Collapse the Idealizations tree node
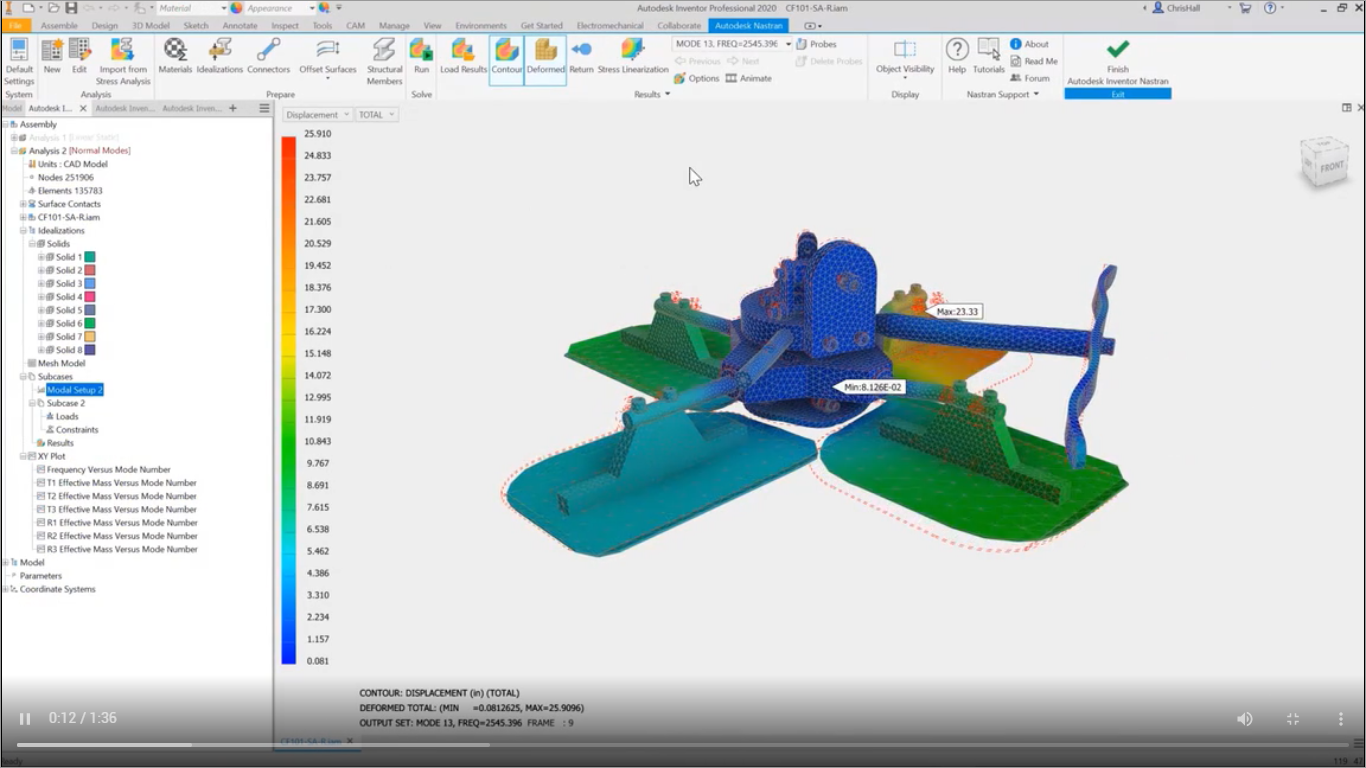The height and width of the screenshot is (768, 1366). tap(23, 230)
